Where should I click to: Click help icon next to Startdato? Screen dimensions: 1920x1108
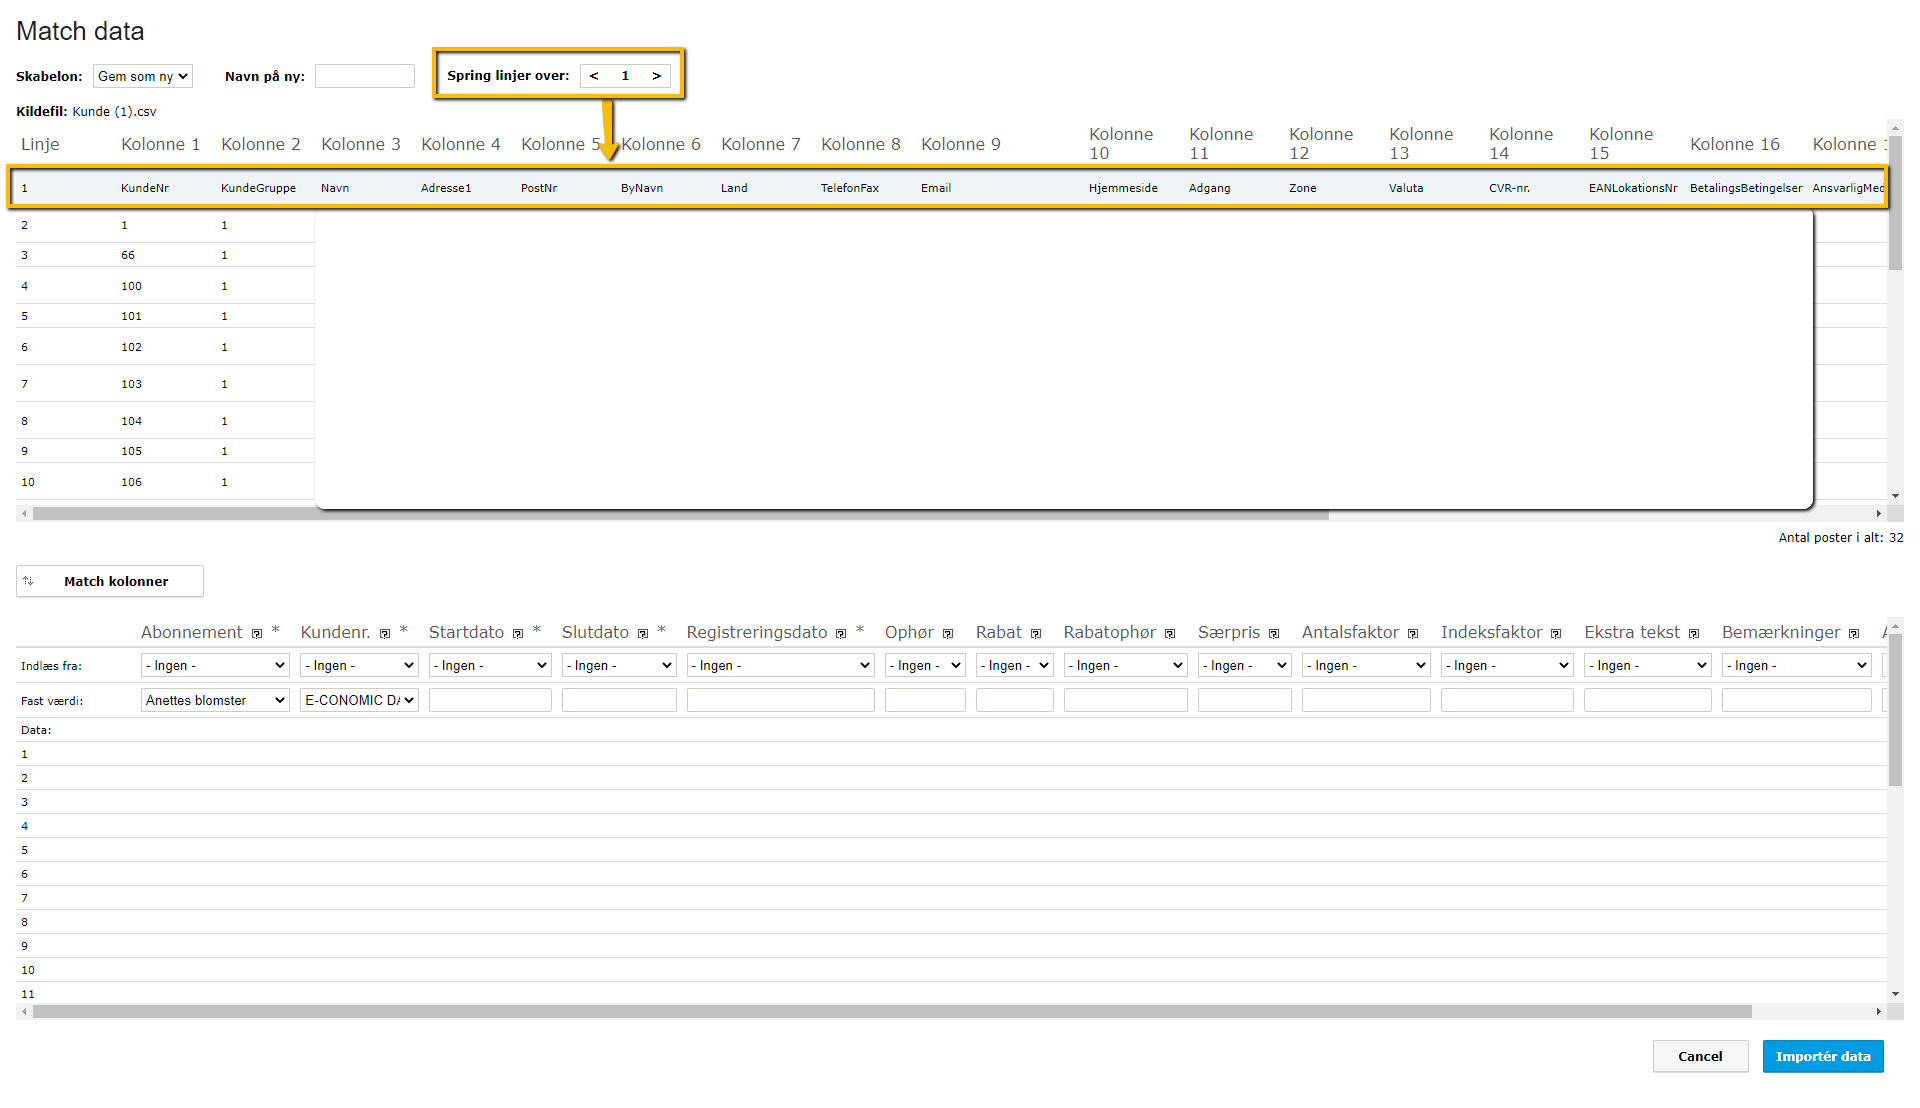tap(518, 634)
